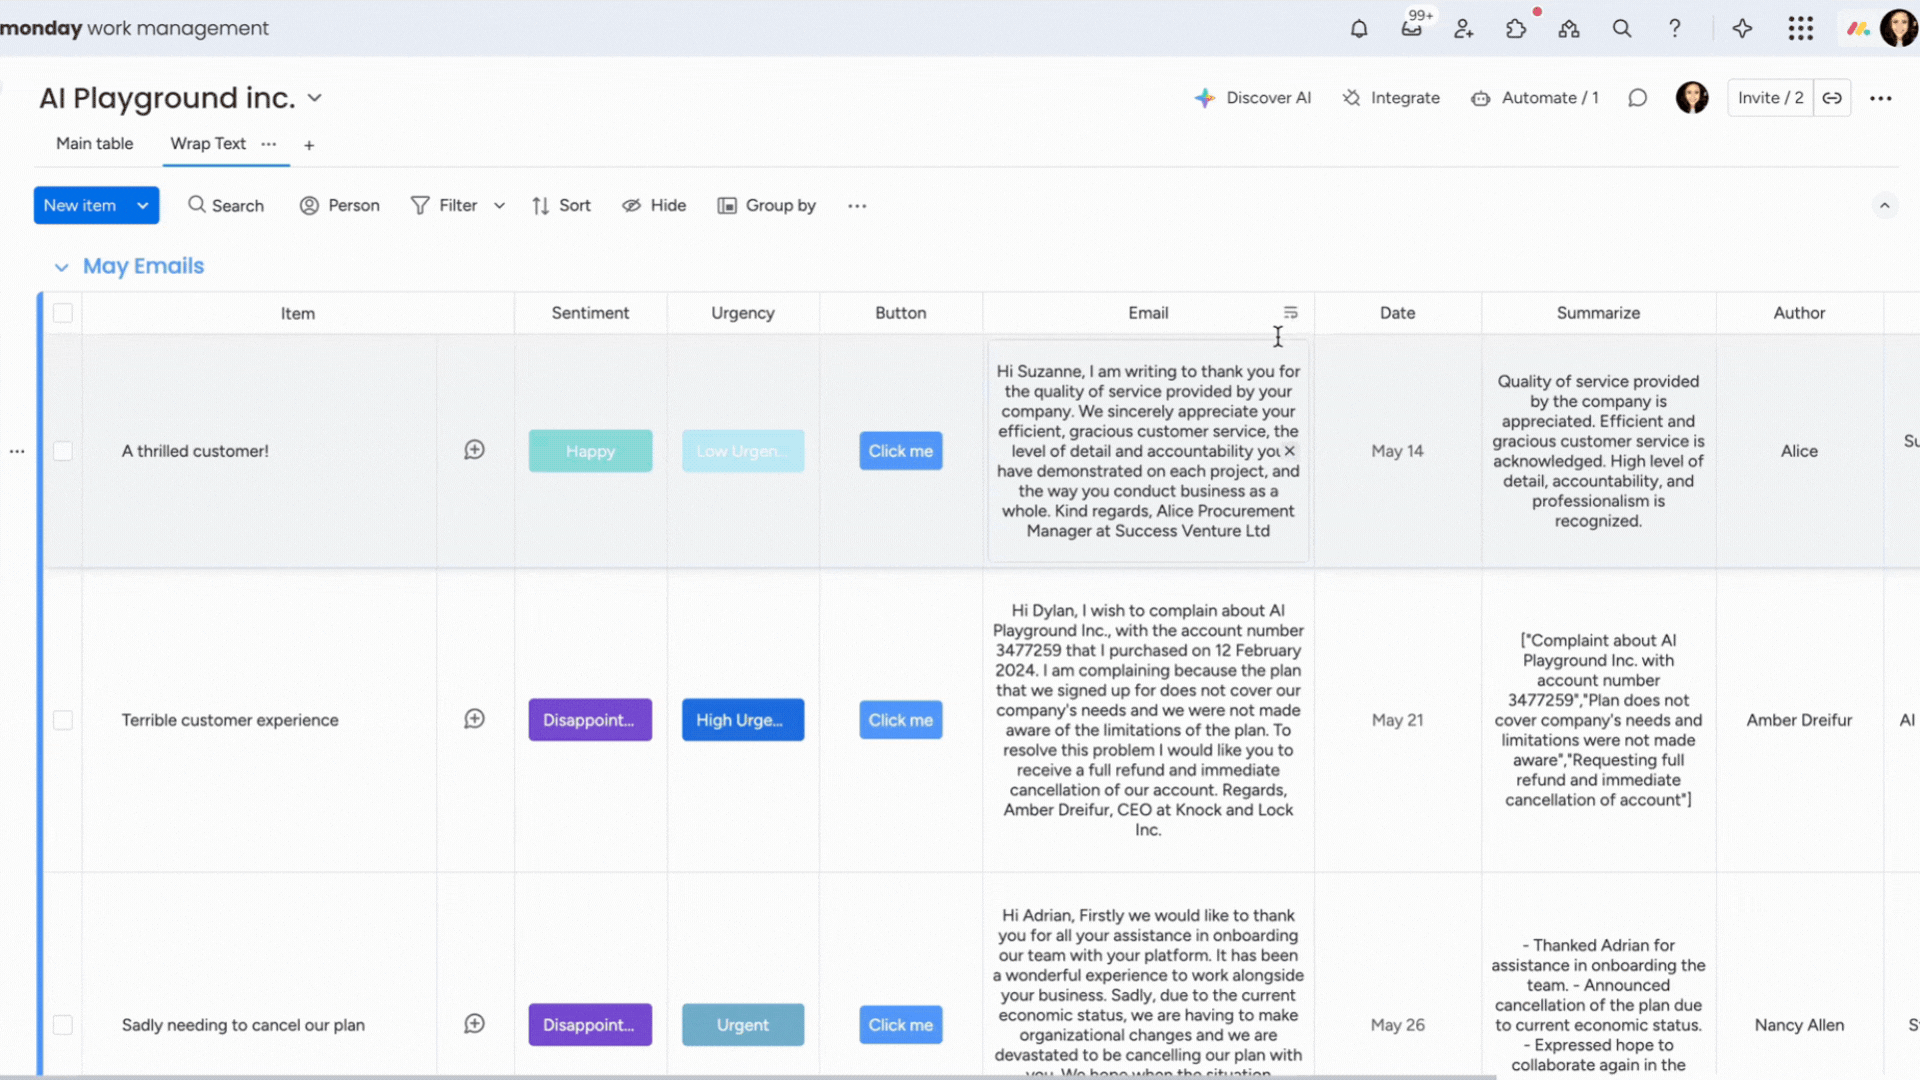This screenshot has height=1080, width=1920.
Task: Open Discover AI
Action: [x=1252, y=98]
